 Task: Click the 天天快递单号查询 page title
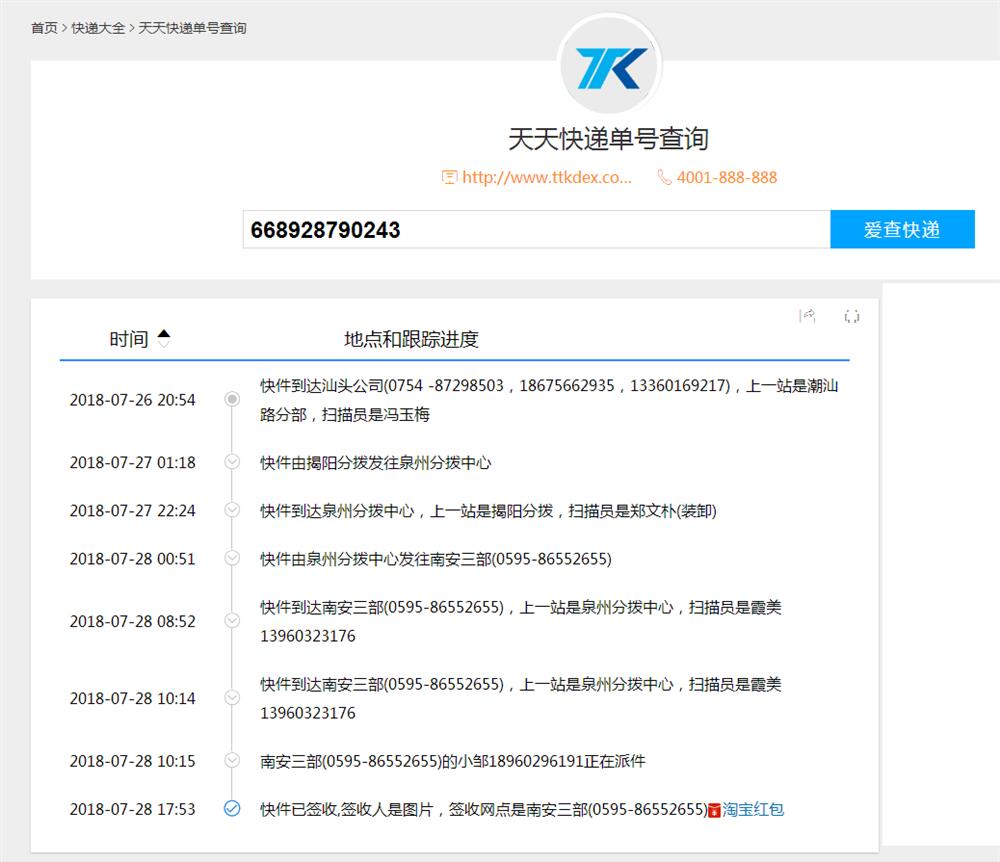point(608,139)
